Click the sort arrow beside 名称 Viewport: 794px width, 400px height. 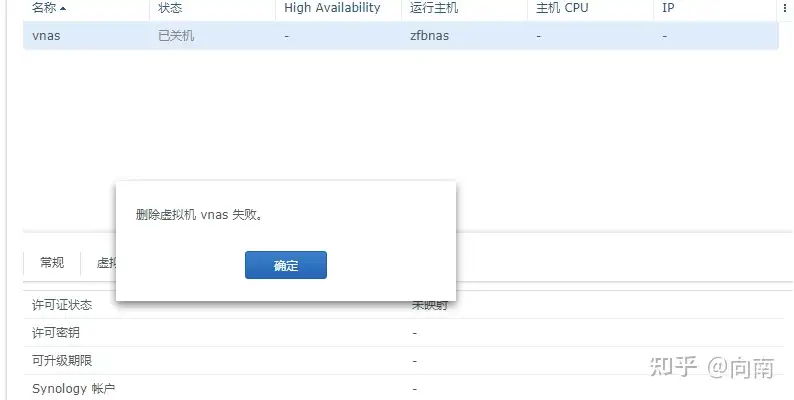coord(63,9)
